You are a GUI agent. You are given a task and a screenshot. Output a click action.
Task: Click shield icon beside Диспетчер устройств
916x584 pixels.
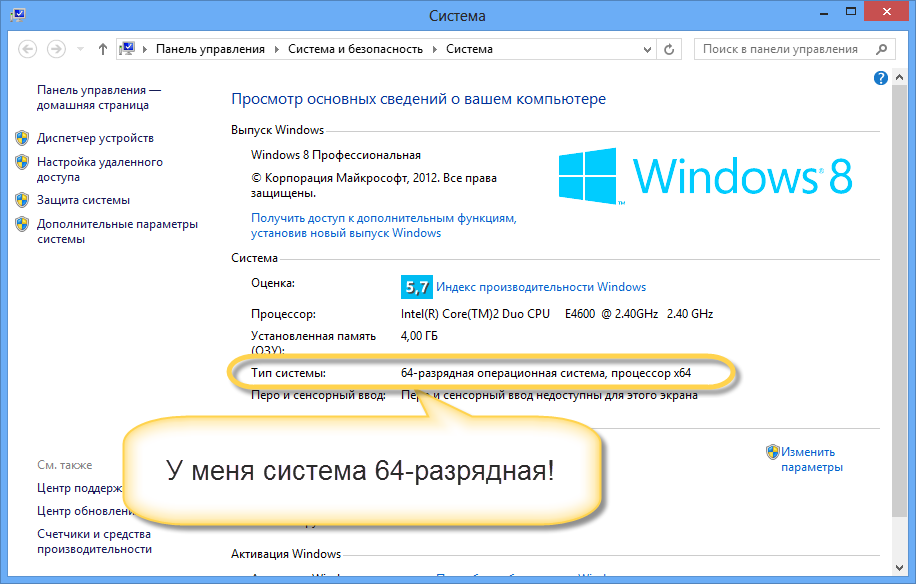[22, 138]
